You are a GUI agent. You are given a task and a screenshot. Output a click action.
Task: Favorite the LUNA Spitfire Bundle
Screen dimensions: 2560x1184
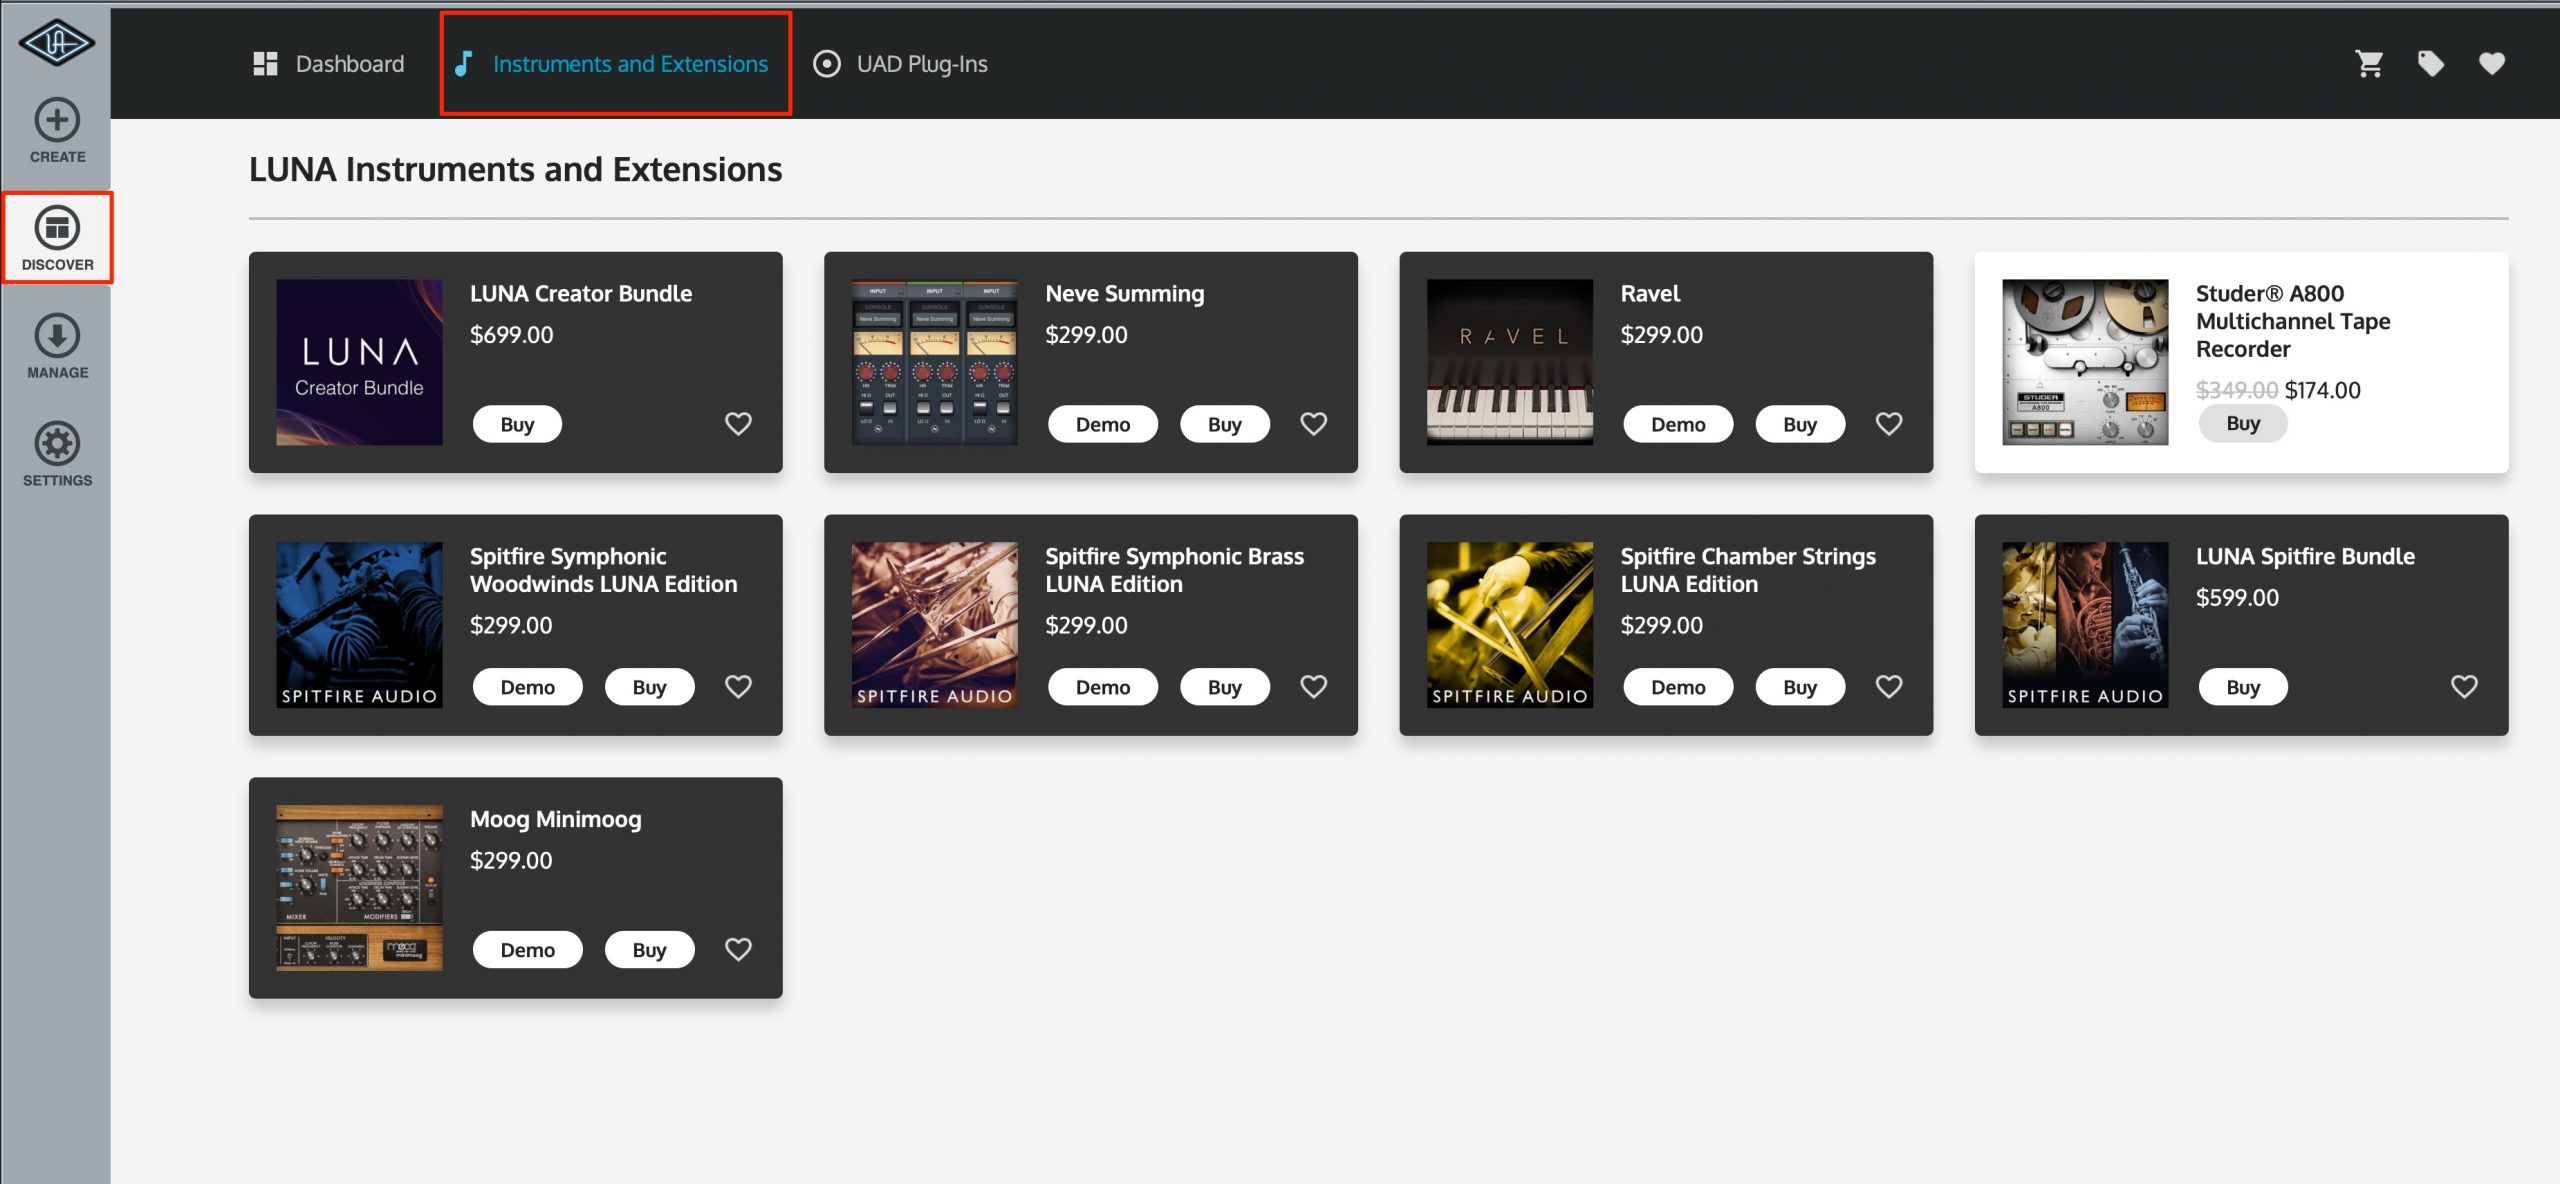click(2464, 687)
